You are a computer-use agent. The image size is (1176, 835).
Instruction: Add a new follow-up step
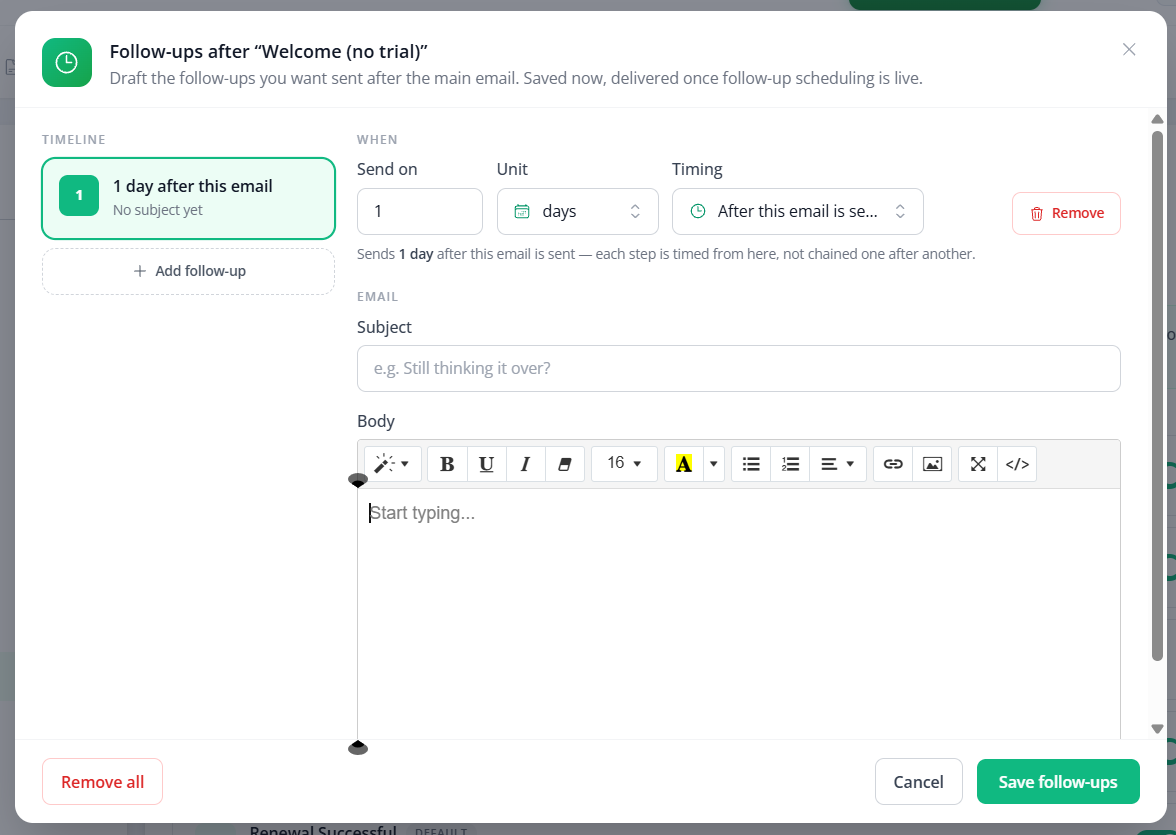pyautogui.click(x=188, y=271)
